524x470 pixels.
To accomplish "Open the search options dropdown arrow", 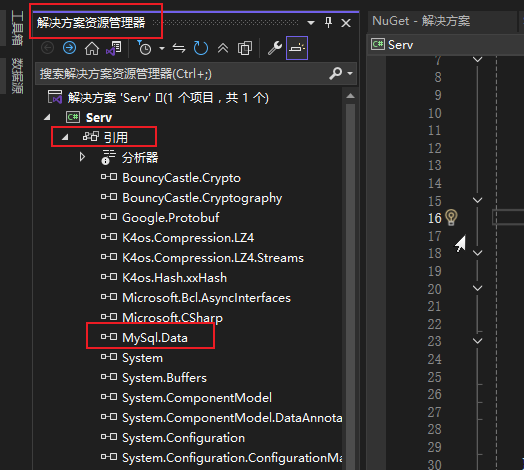I will click(350, 73).
